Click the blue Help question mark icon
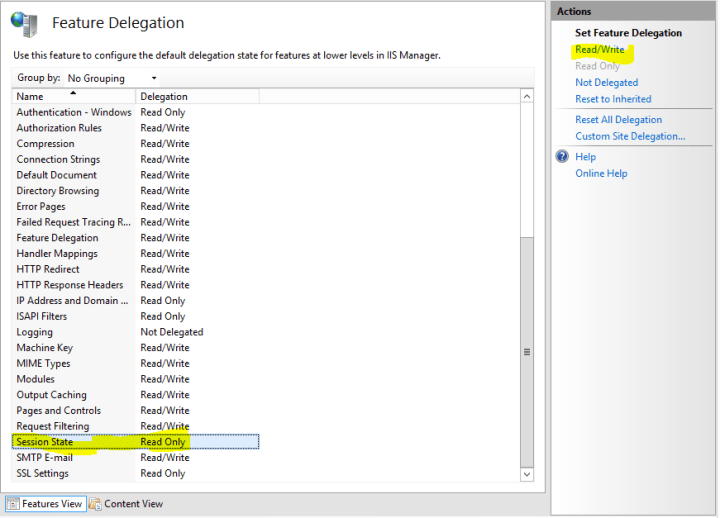This screenshot has height=518, width=720. pyautogui.click(x=562, y=157)
